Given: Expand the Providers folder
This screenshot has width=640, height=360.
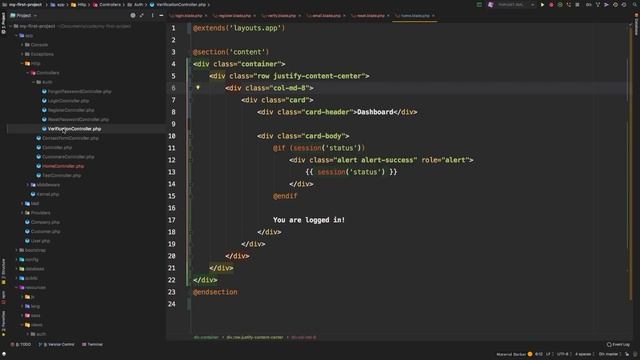Looking at the screenshot, I should (x=22, y=213).
